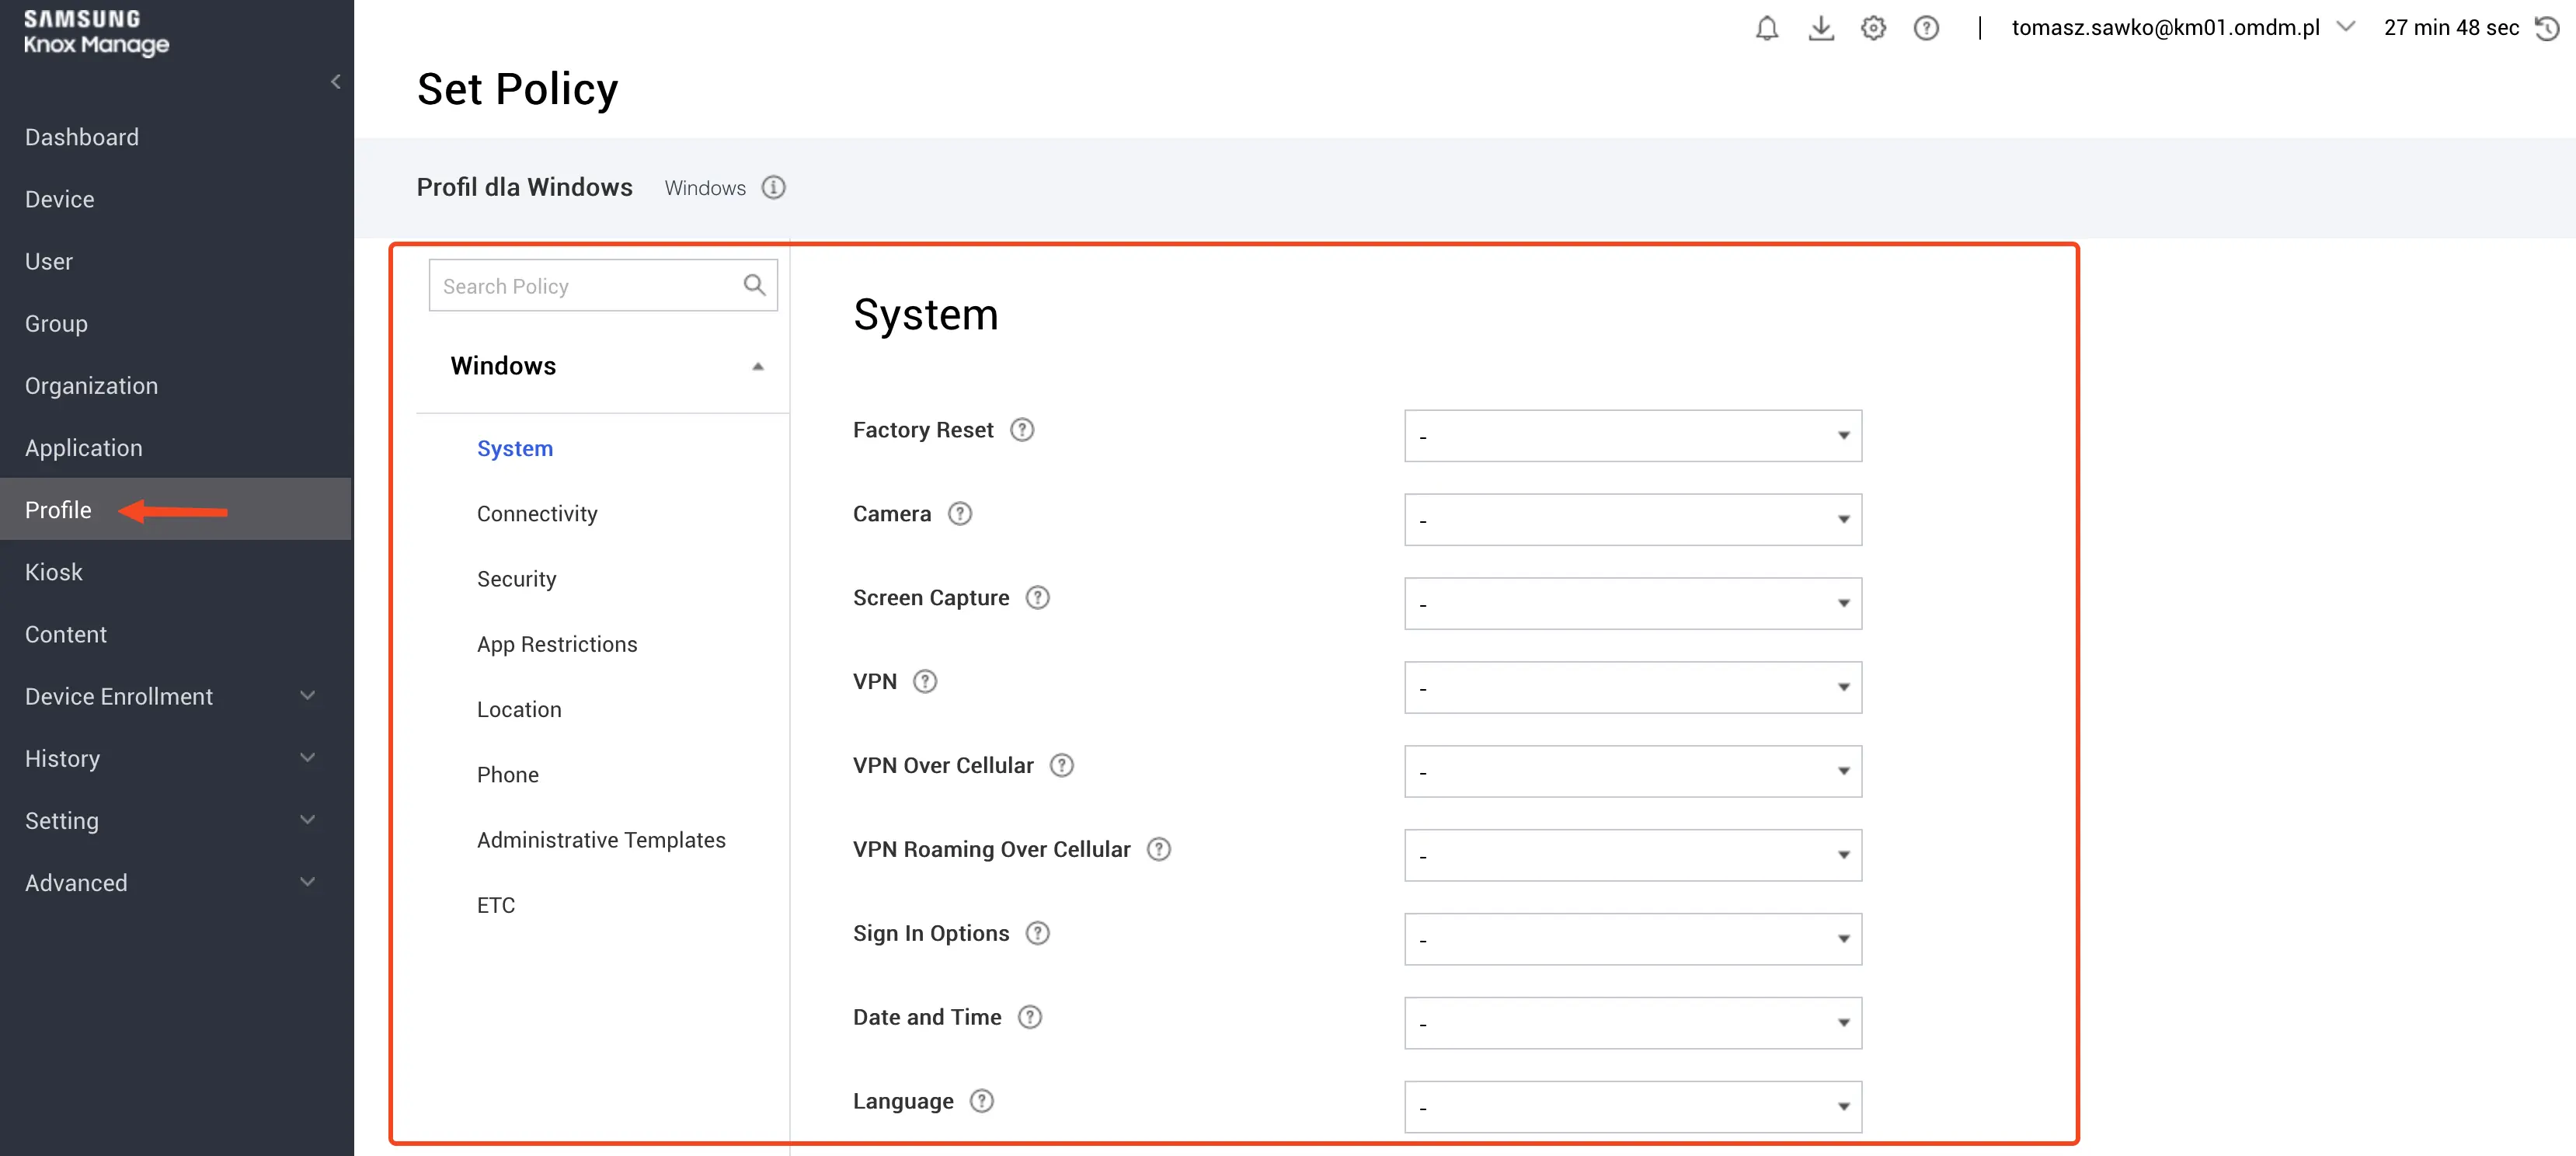Show help for VPN Roaming Over Cellular
2576x1156 pixels.
click(1158, 850)
